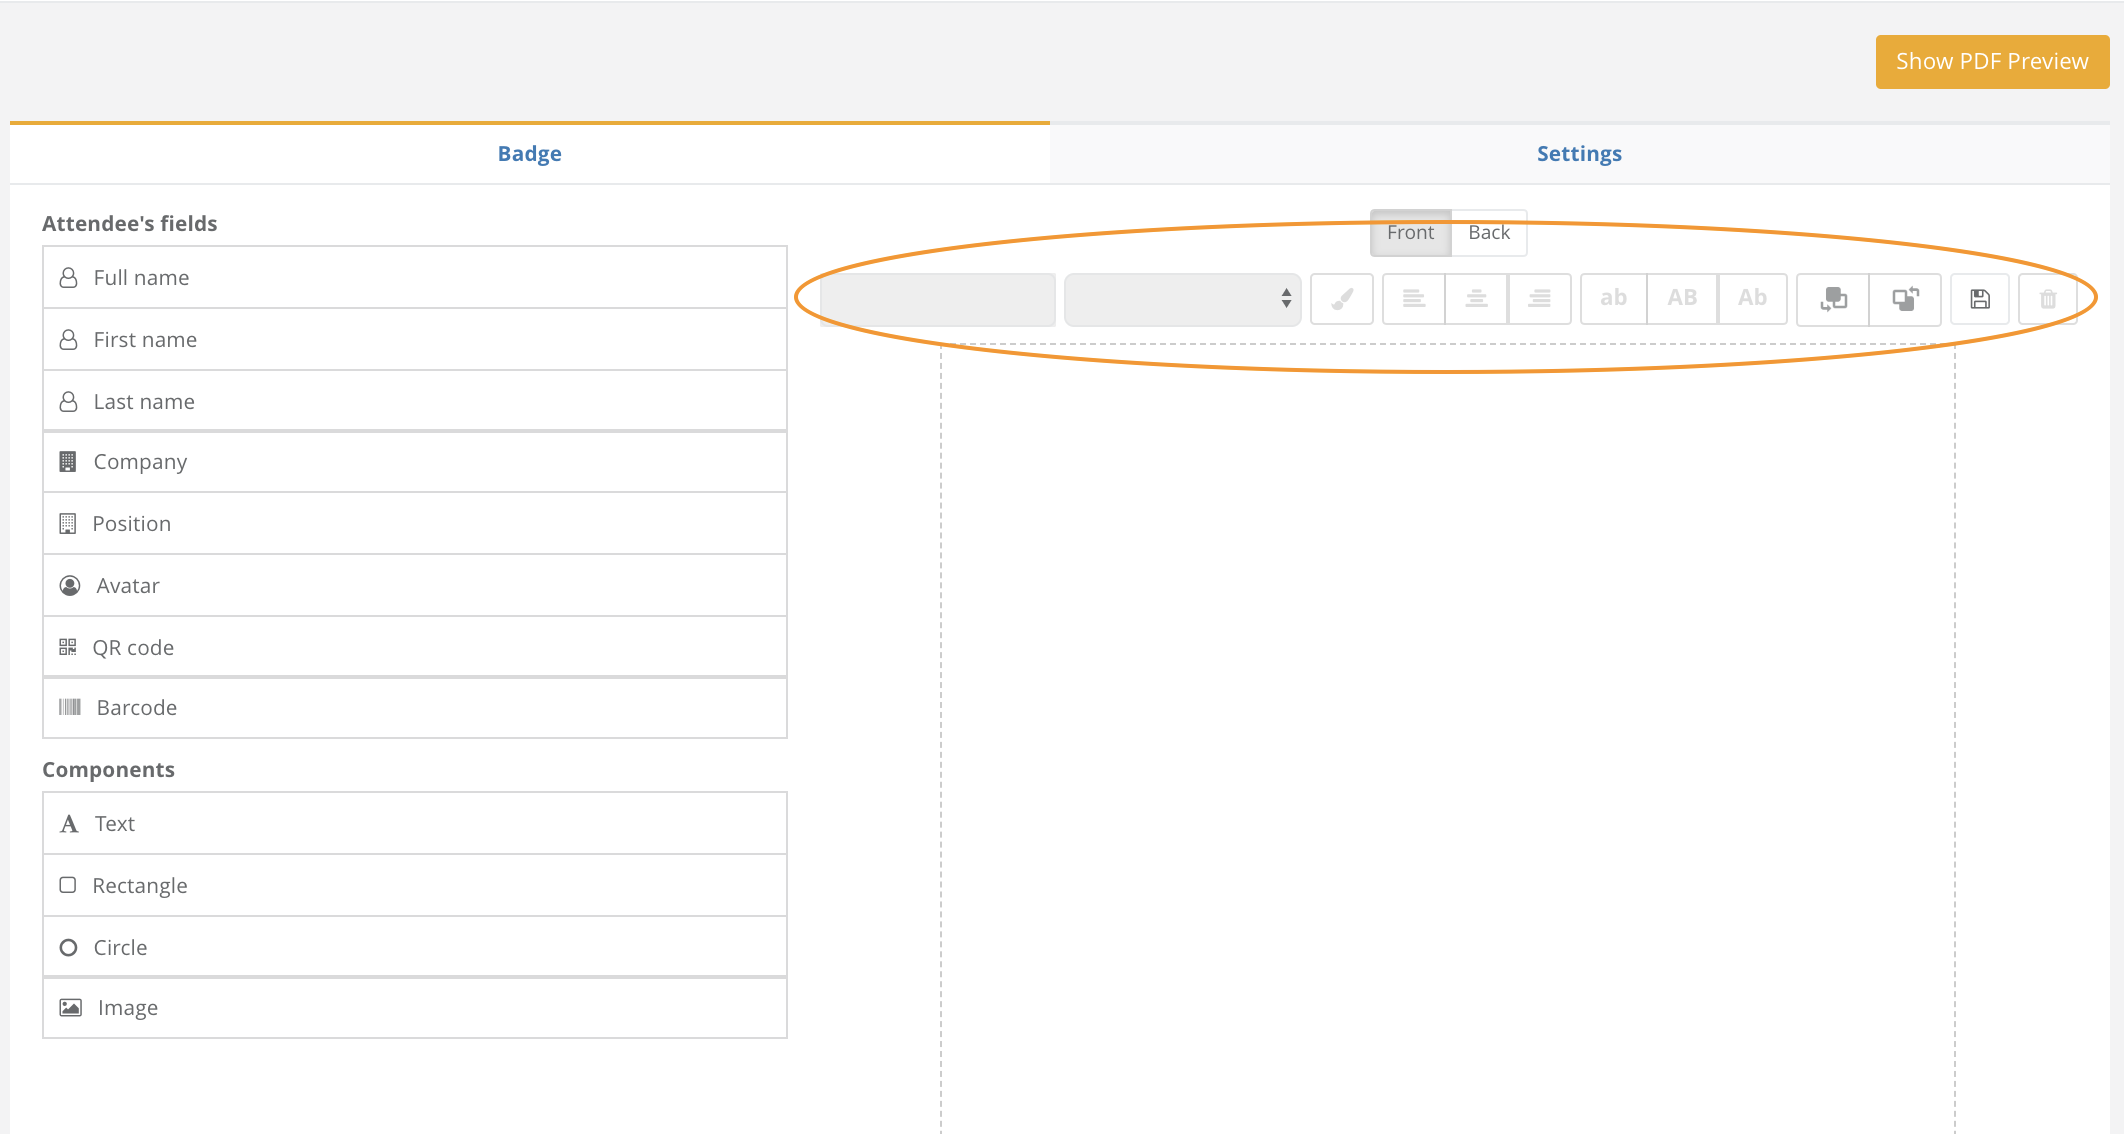Click the paintbrush color icon
This screenshot has height=1134, width=2124.
point(1342,299)
